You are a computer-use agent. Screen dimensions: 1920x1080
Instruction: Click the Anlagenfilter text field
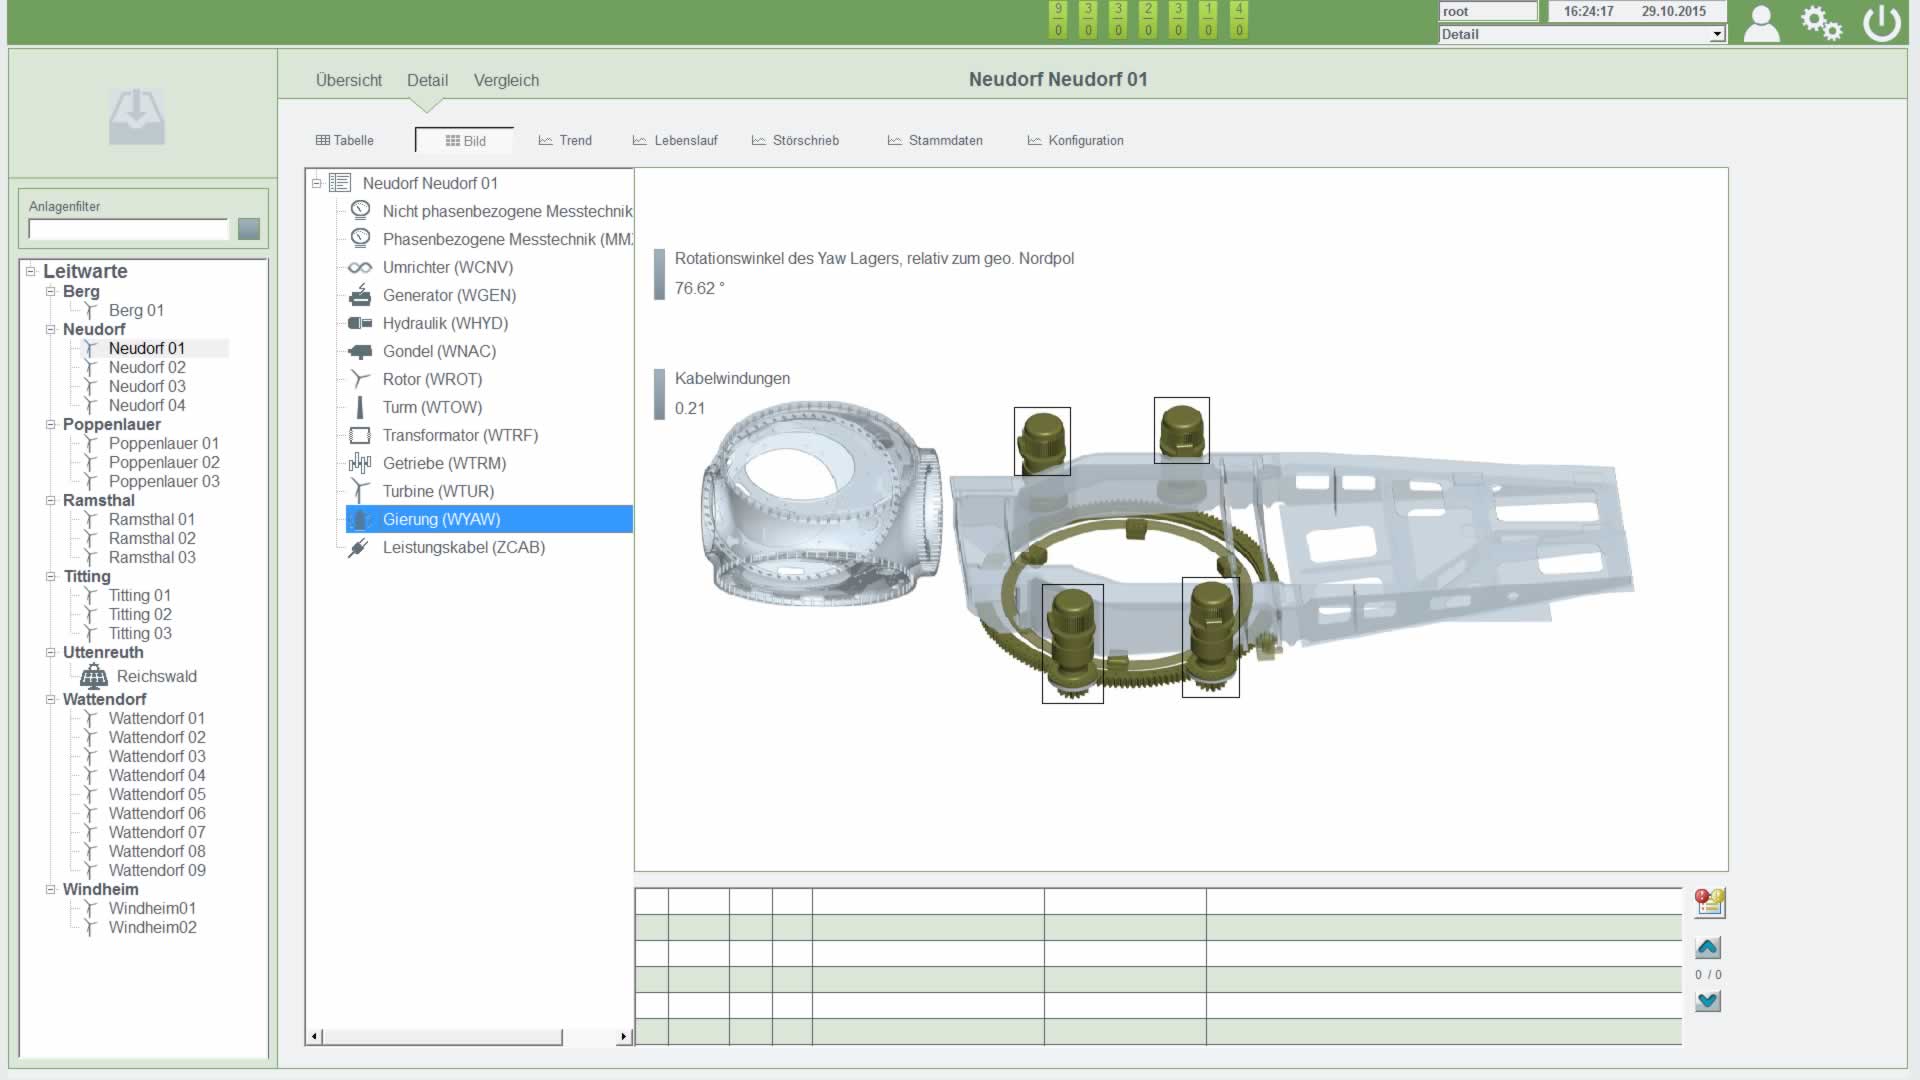129,229
